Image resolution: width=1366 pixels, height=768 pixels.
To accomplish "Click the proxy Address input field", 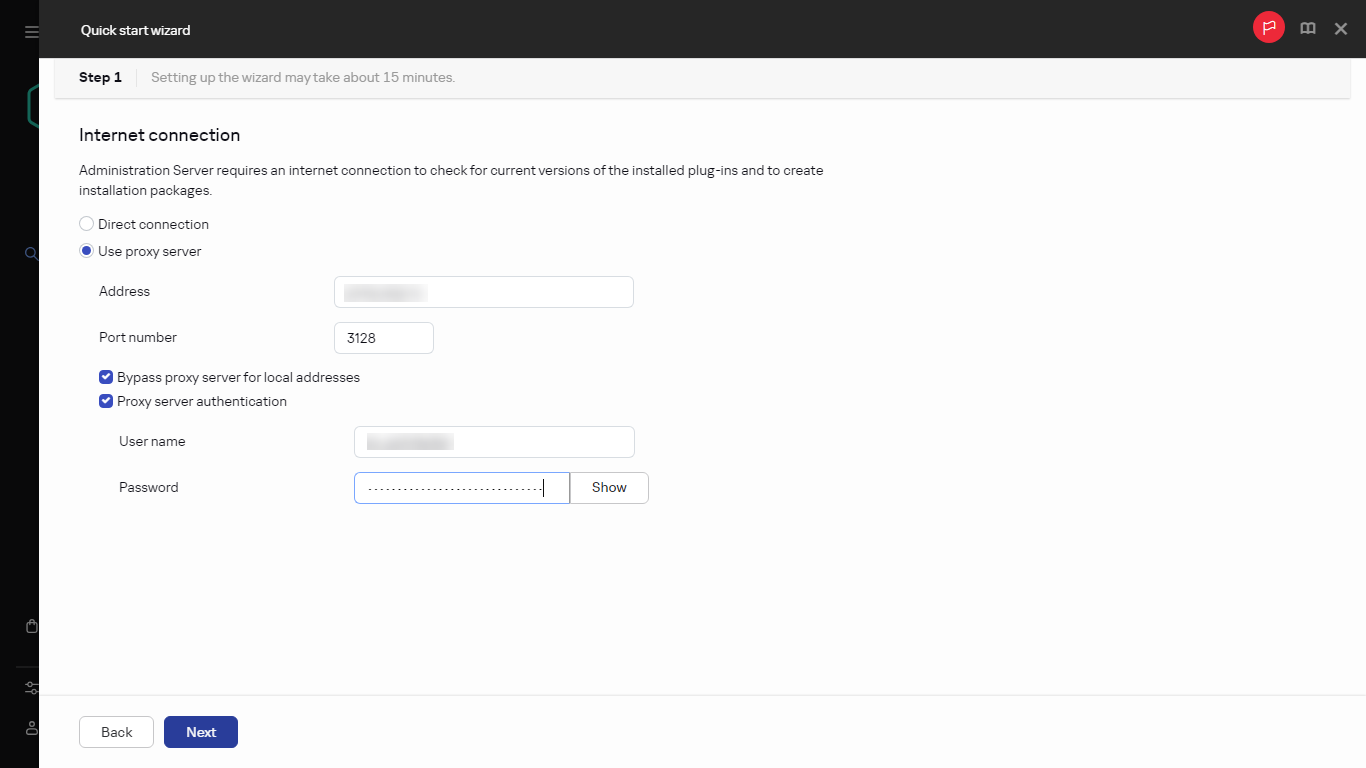I will pyautogui.click(x=483, y=291).
